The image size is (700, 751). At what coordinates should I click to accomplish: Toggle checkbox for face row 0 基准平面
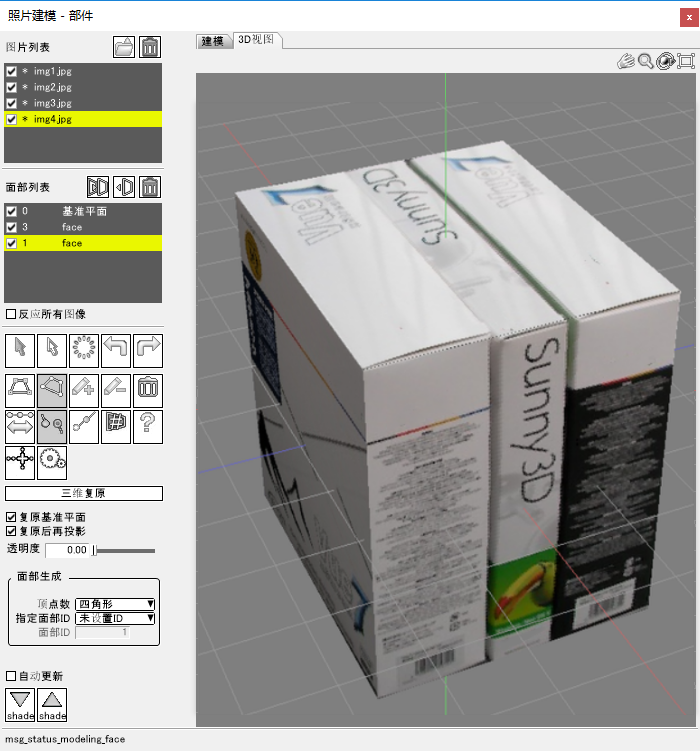pos(11,211)
